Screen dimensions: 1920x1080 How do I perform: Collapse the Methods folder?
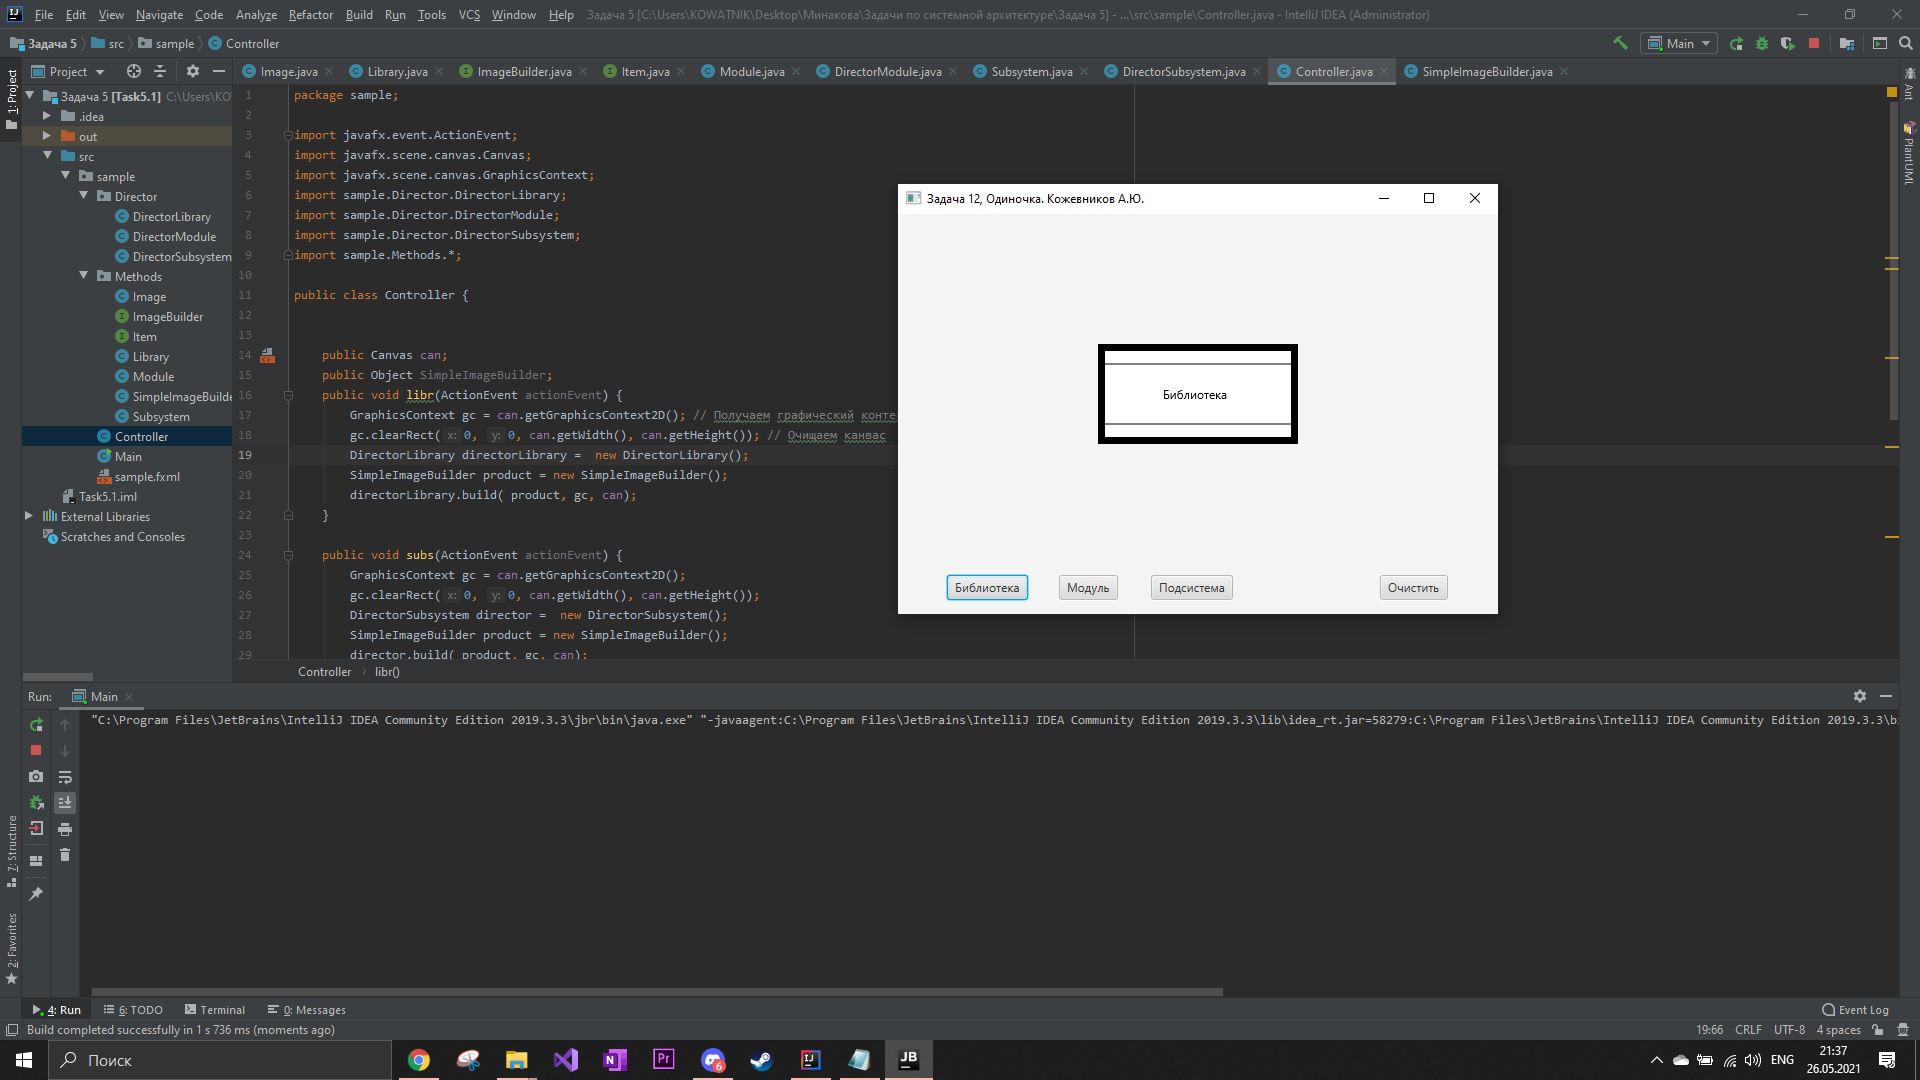coord(84,276)
